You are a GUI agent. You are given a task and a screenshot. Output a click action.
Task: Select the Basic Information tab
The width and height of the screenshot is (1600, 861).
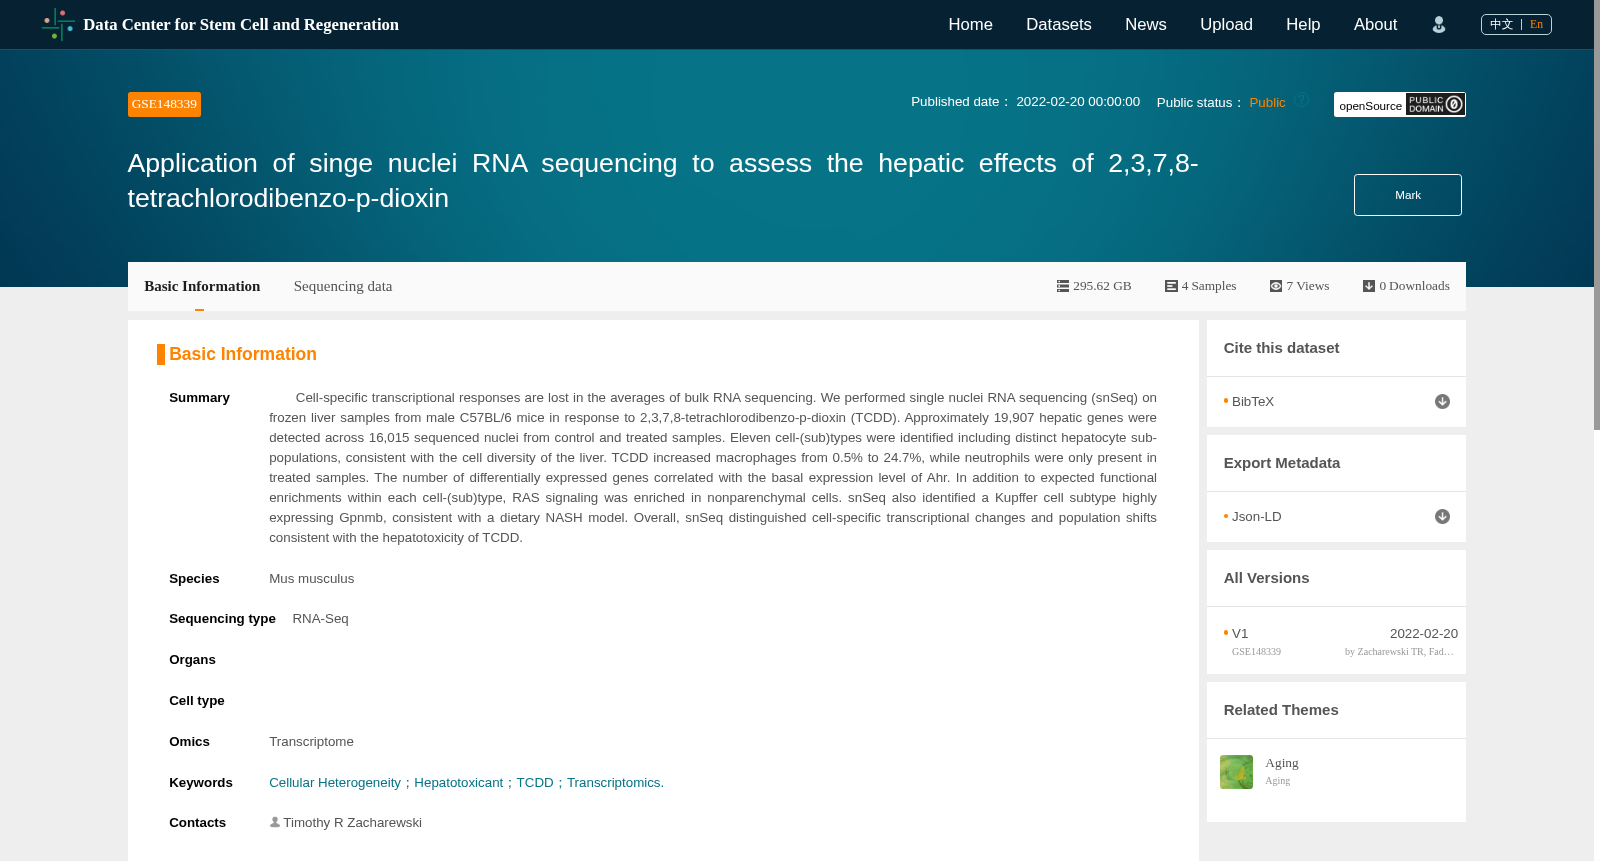pyautogui.click(x=202, y=286)
